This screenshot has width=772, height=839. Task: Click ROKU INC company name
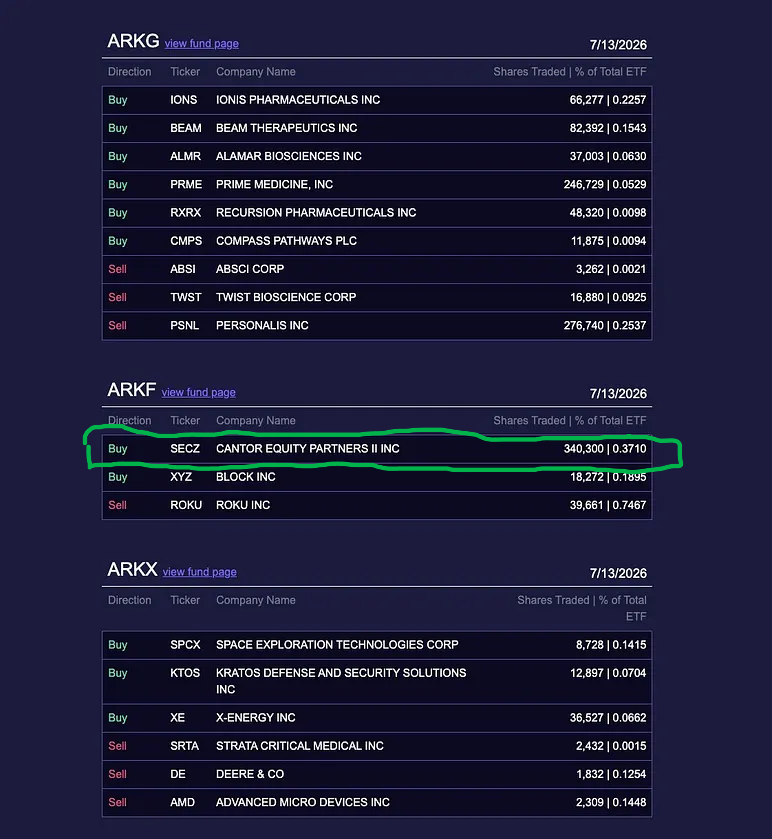[x=243, y=505]
